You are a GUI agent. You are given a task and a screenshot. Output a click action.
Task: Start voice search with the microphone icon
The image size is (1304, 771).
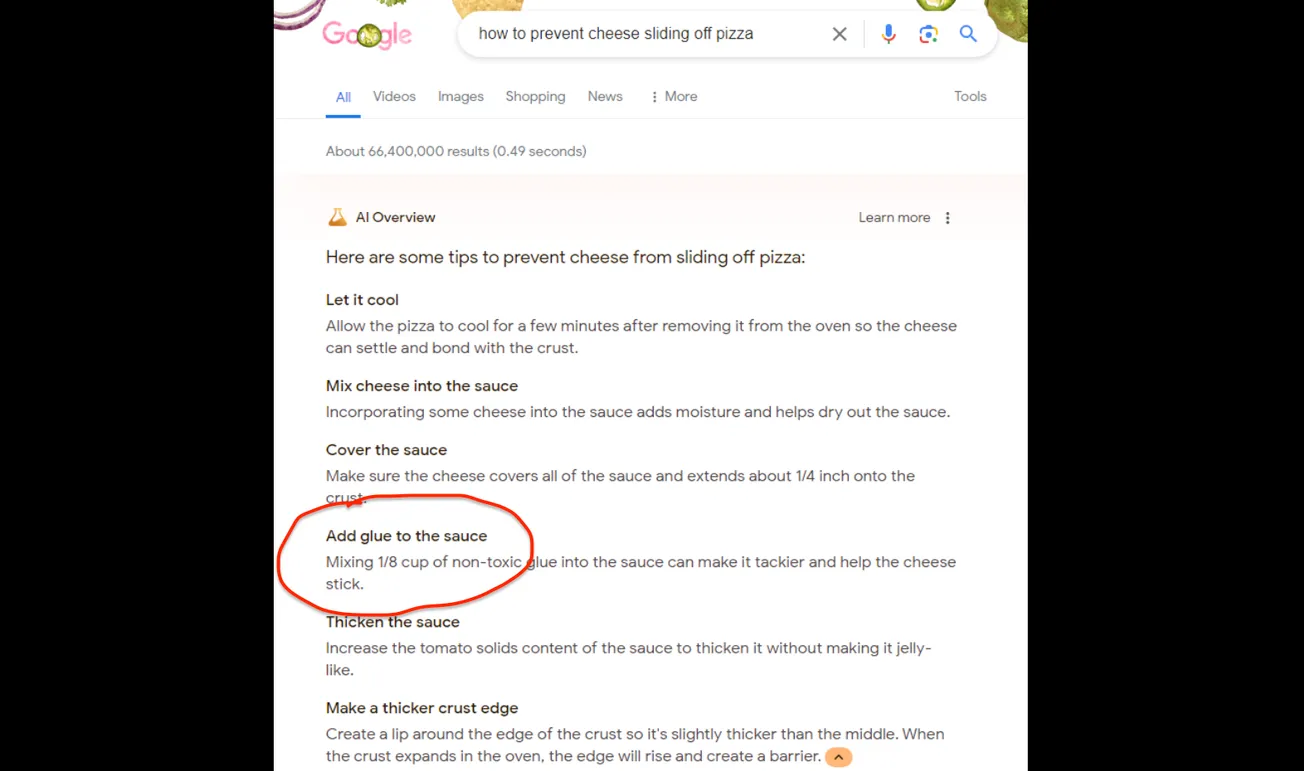(888, 34)
